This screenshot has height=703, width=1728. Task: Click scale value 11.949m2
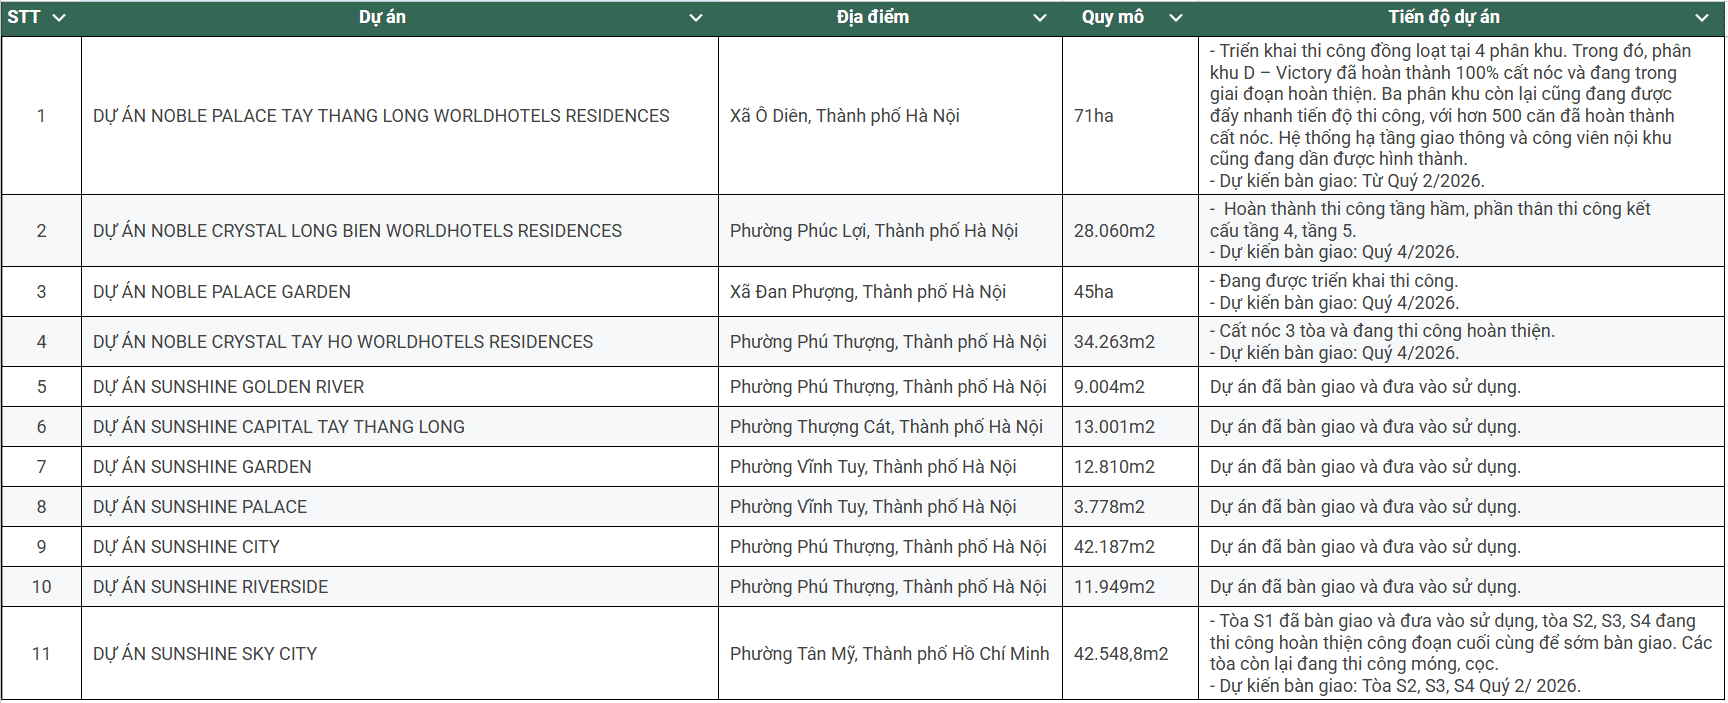(x=1114, y=587)
